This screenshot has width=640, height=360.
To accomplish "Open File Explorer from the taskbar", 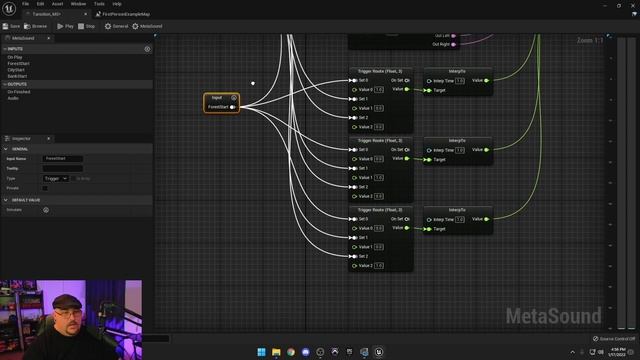I will [x=276, y=352].
